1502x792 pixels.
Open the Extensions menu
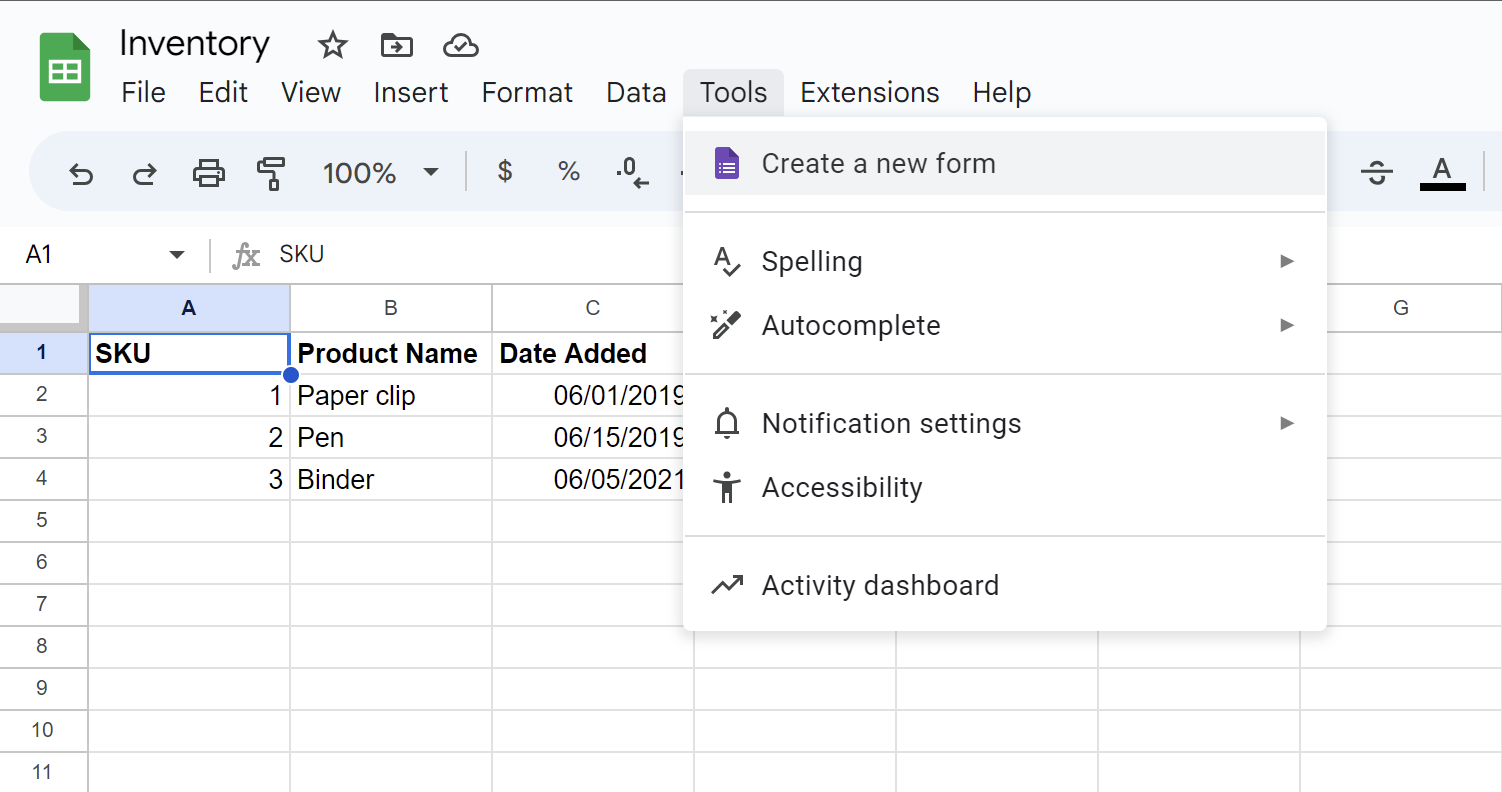pos(870,93)
